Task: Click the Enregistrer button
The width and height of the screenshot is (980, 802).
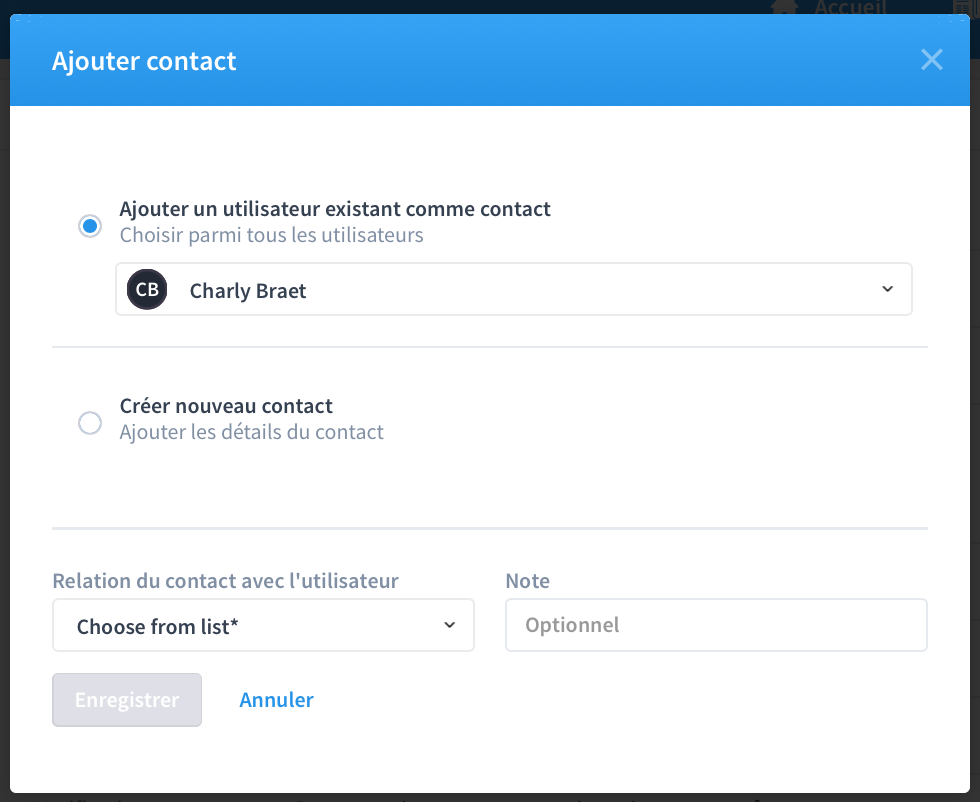Action: [x=127, y=699]
